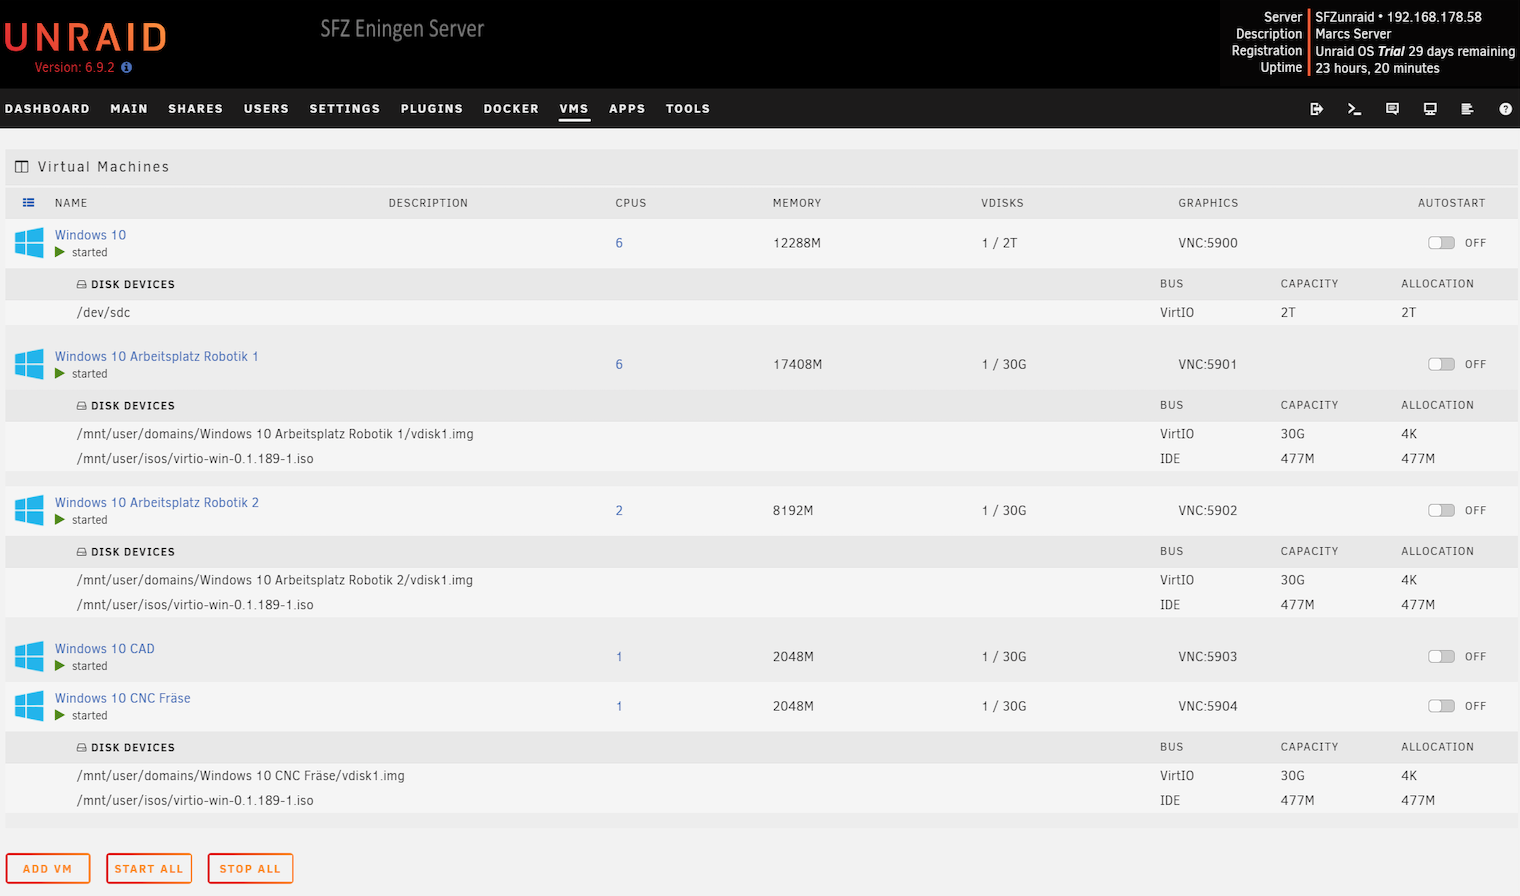
Task: Open the SETTINGS menu
Action: [345, 109]
